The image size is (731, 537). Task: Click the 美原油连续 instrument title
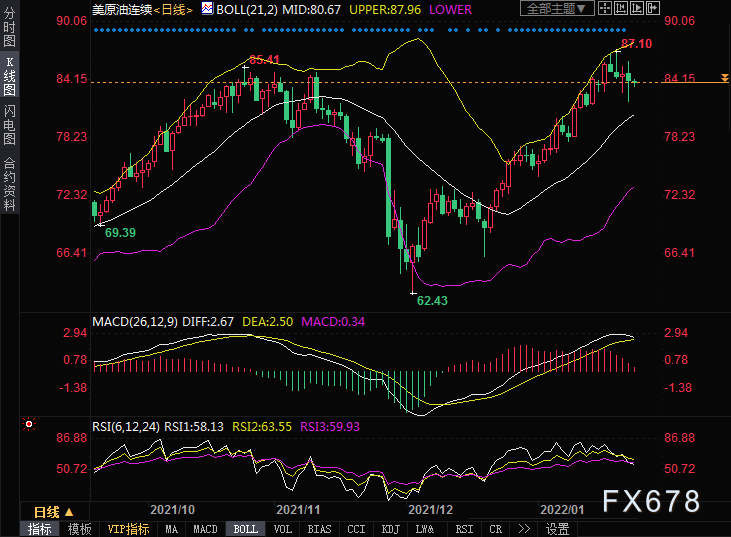[x=122, y=10]
